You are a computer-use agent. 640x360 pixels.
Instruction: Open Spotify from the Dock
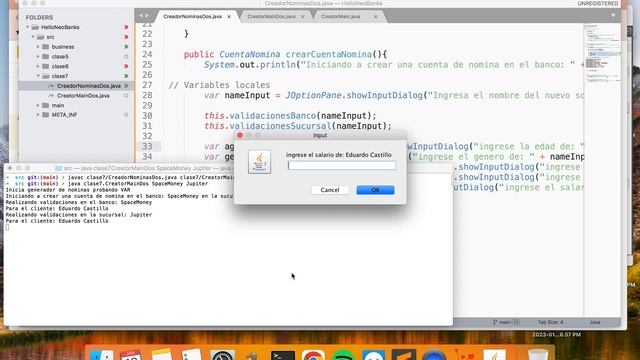click(x=343, y=355)
